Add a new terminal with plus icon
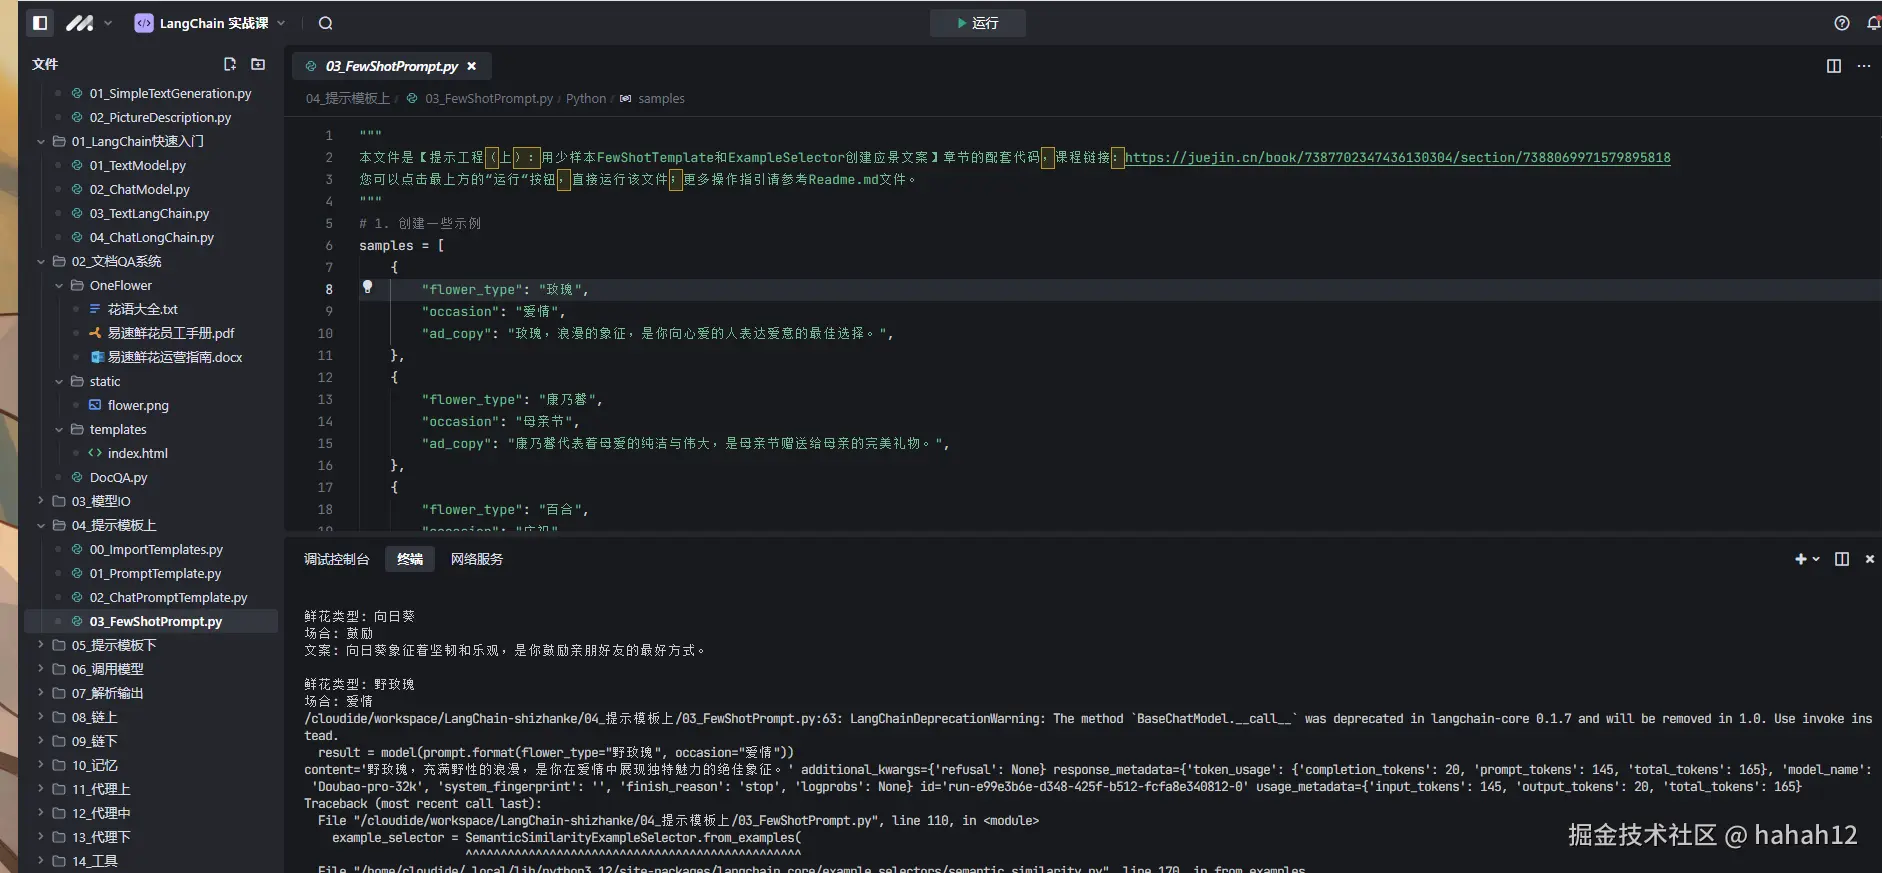The width and height of the screenshot is (1882, 873). (1800, 559)
